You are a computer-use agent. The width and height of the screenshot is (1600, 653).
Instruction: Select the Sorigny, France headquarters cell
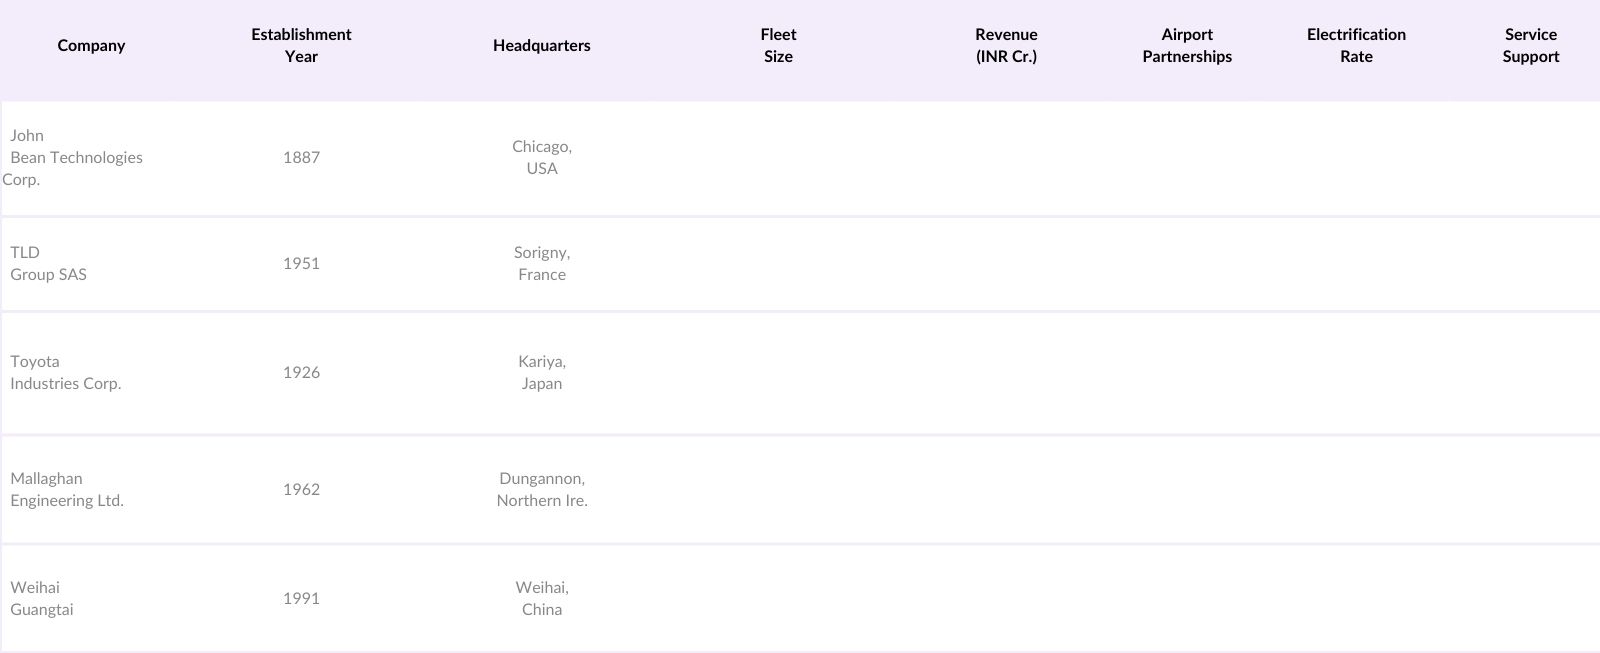[x=542, y=263]
